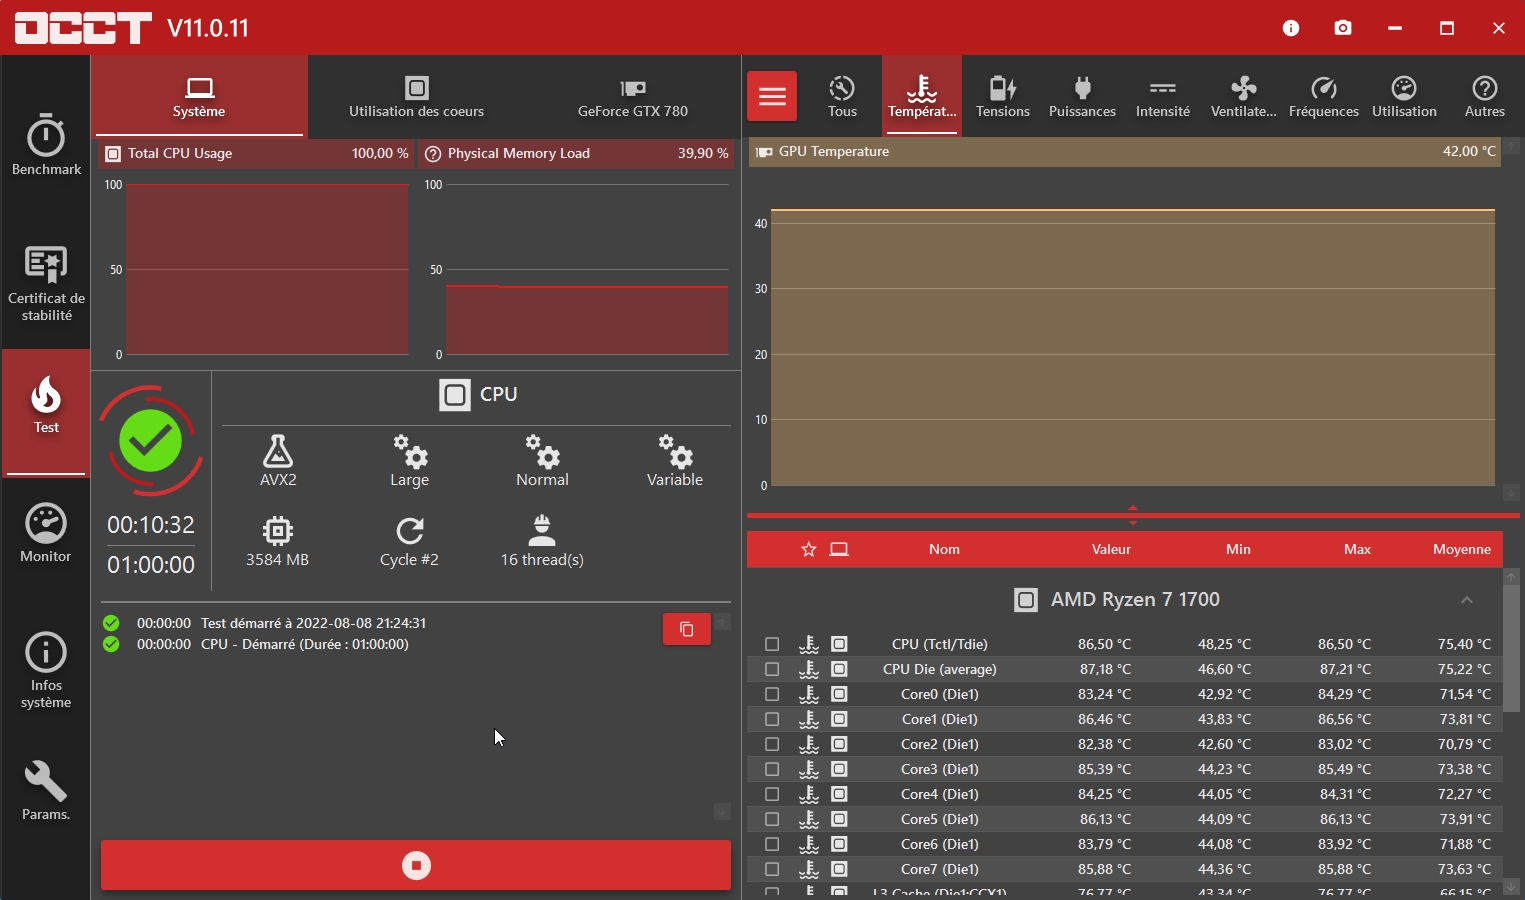Show Puissances power sensors
Image resolution: width=1525 pixels, height=900 pixels.
pyautogui.click(x=1082, y=96)
